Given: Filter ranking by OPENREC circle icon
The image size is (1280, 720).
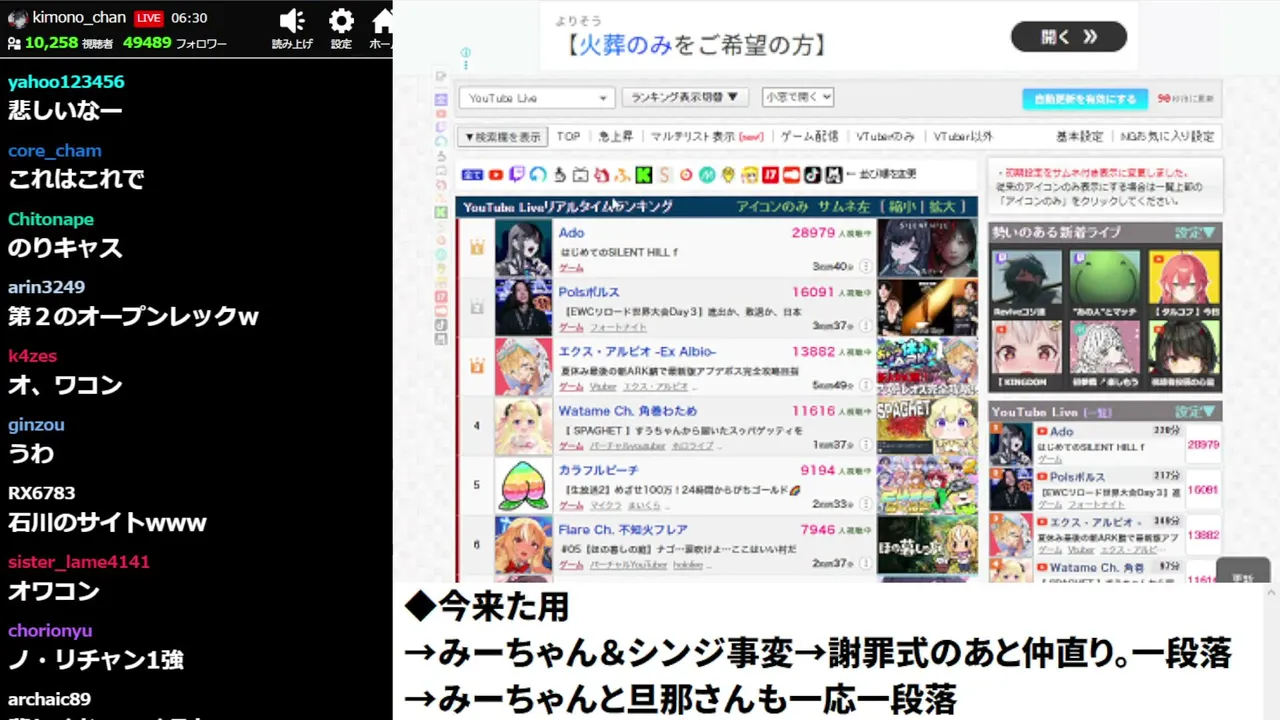Looking at the screenshot, I should [686, 175].
